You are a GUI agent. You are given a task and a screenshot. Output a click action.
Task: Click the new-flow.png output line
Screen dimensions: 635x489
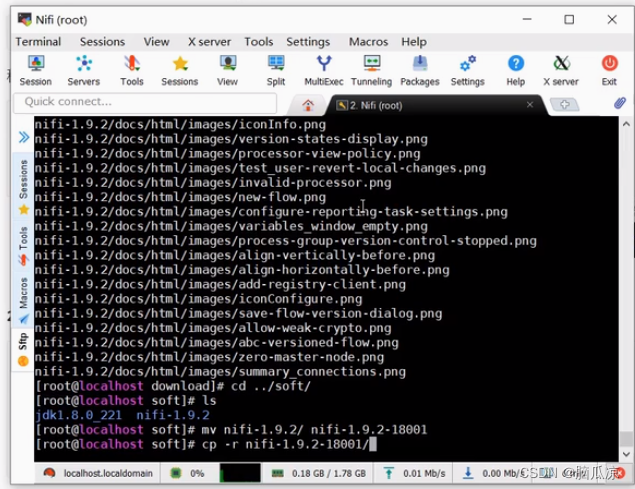(180, 197)
